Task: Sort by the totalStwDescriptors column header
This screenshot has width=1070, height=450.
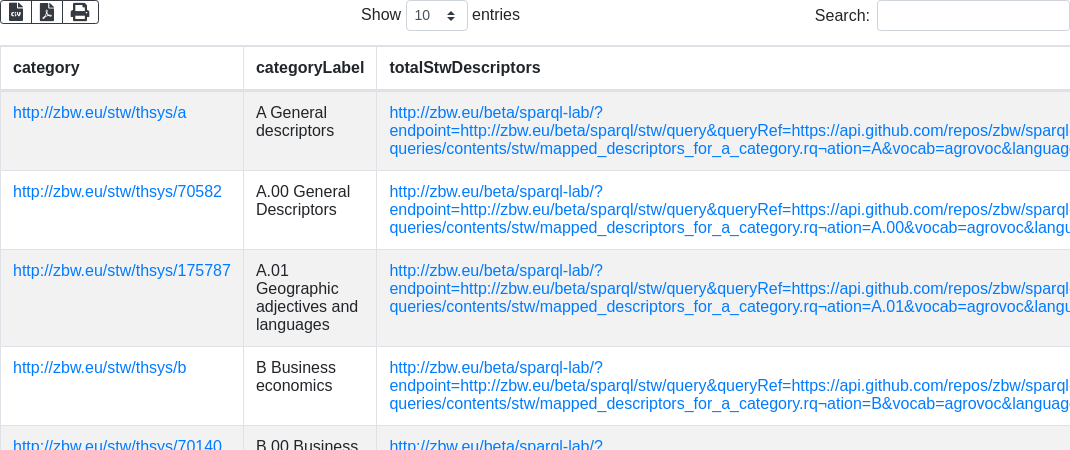Action: (465, 68)
